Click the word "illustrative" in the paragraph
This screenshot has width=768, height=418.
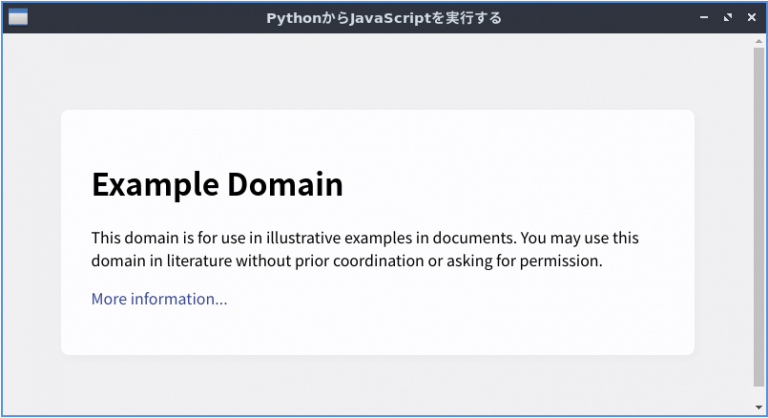(x=304, y=238)
